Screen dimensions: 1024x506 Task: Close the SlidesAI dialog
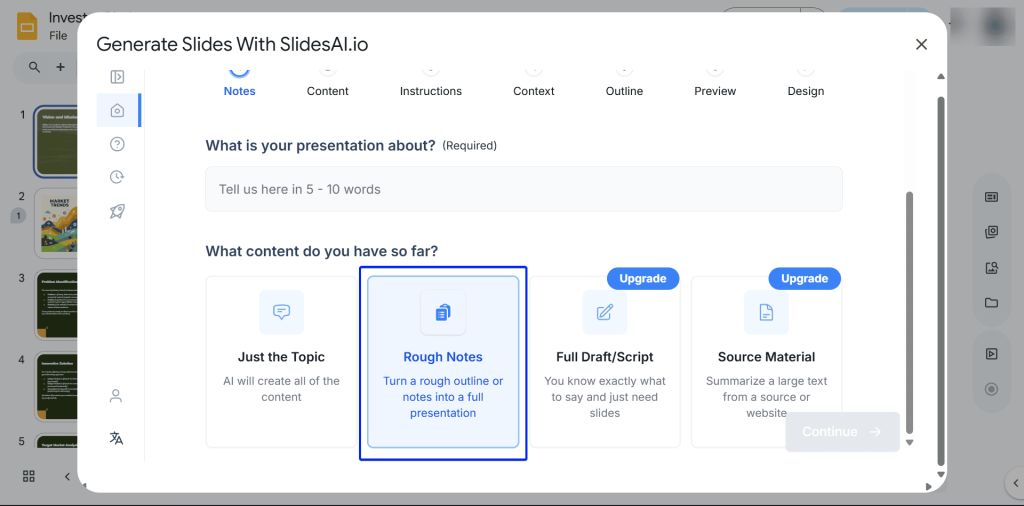921,44
